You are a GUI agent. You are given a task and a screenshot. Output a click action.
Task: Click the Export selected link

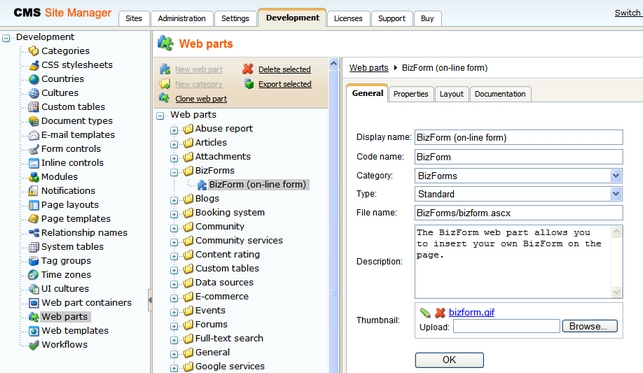point(285,84)
